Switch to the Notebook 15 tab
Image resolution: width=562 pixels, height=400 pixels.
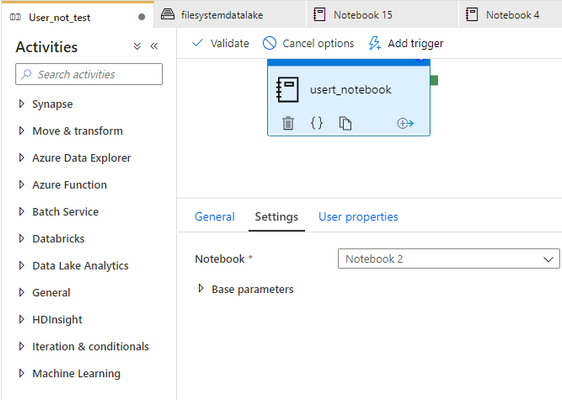(x=363, y=15)
